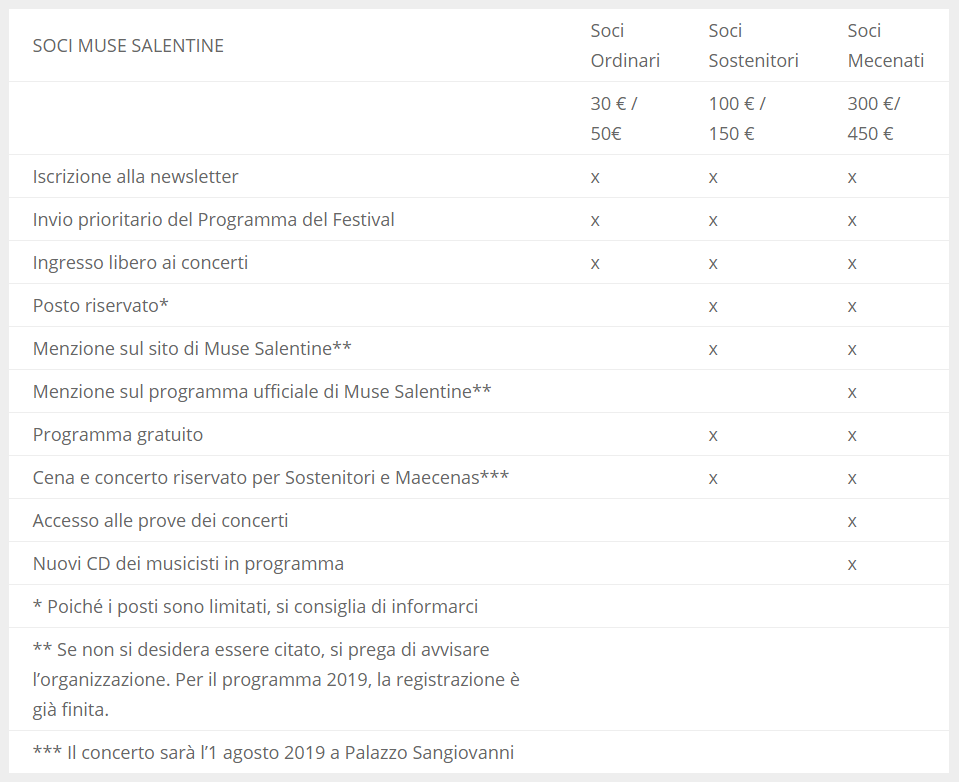Select the Soci Sostenitori column header

coord(753,46)
